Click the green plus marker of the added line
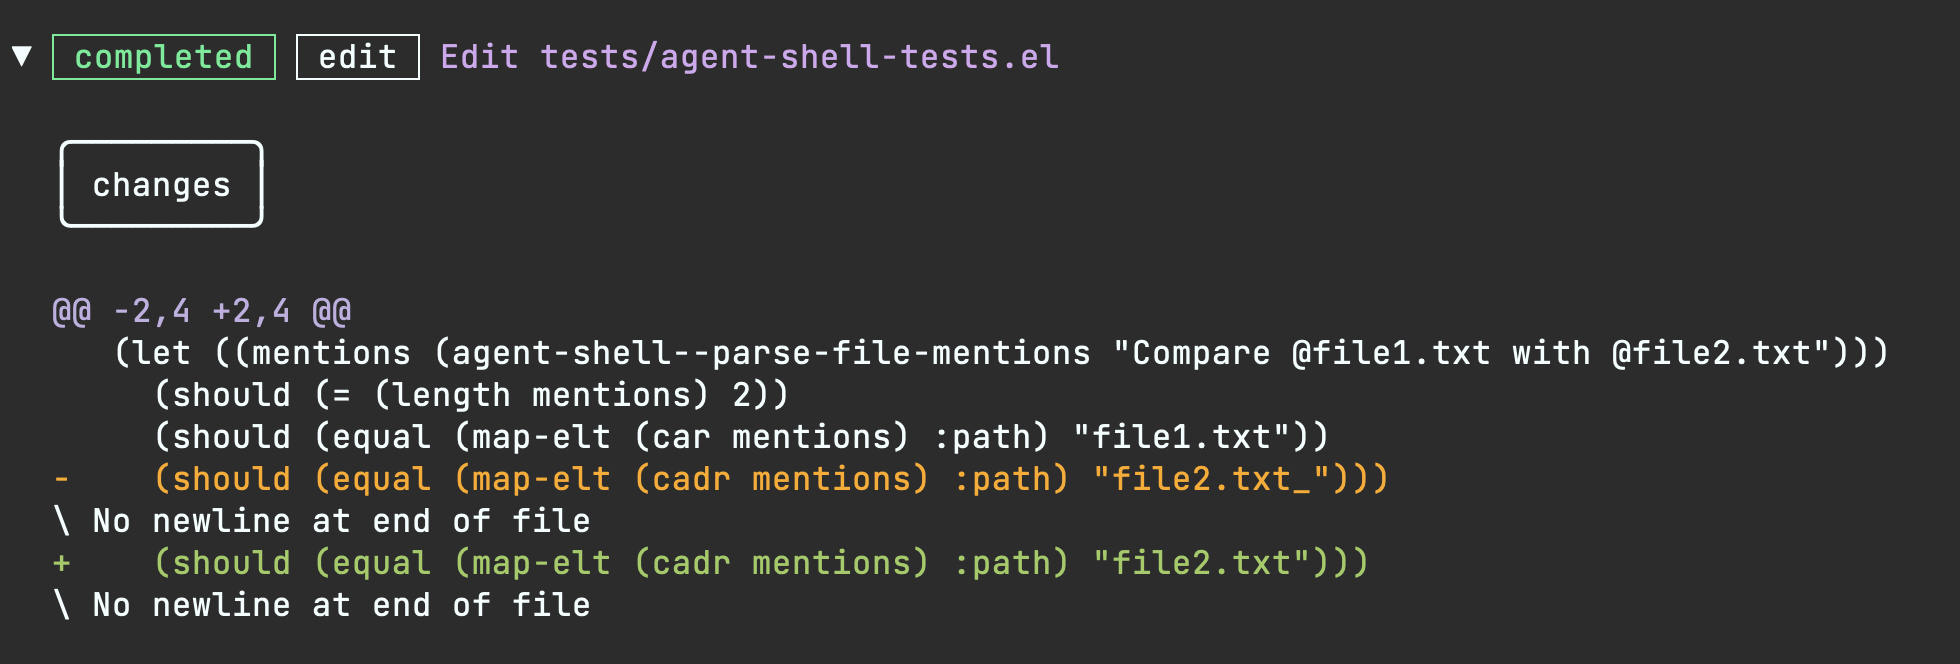1960x664 pixels. (62, 563)
